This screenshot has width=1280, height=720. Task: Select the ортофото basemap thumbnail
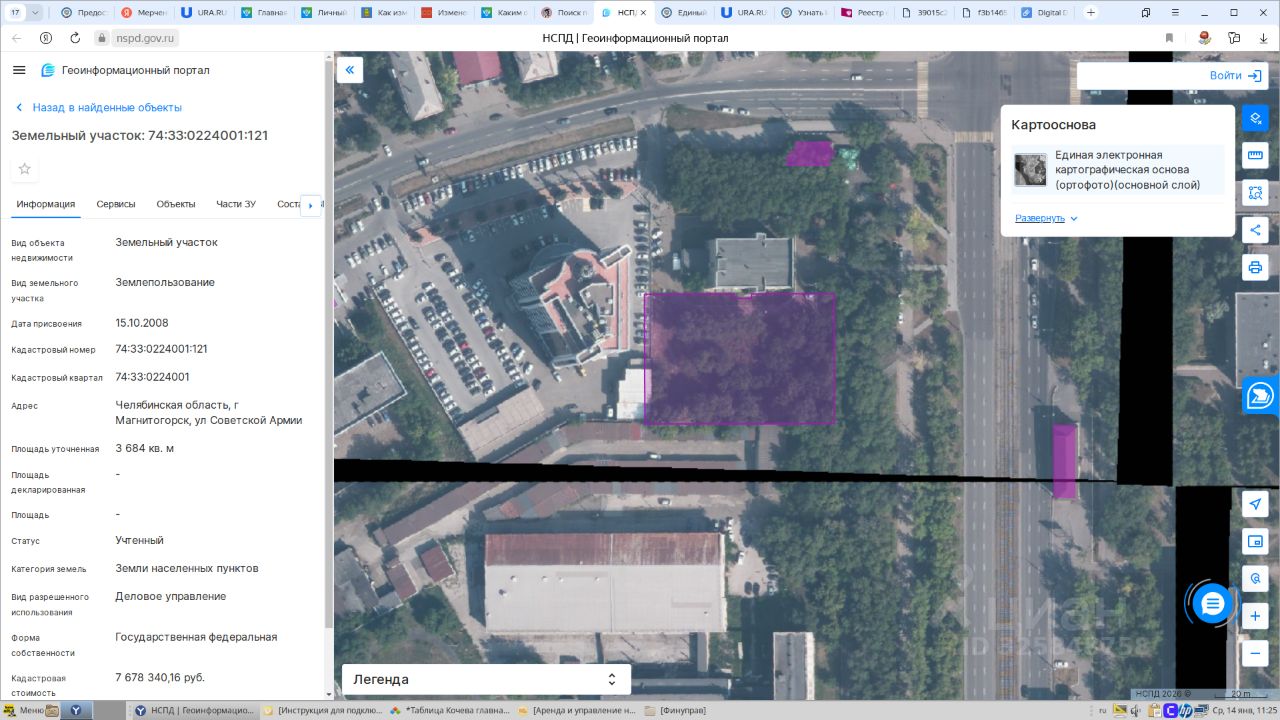(x=1030, y=170)
